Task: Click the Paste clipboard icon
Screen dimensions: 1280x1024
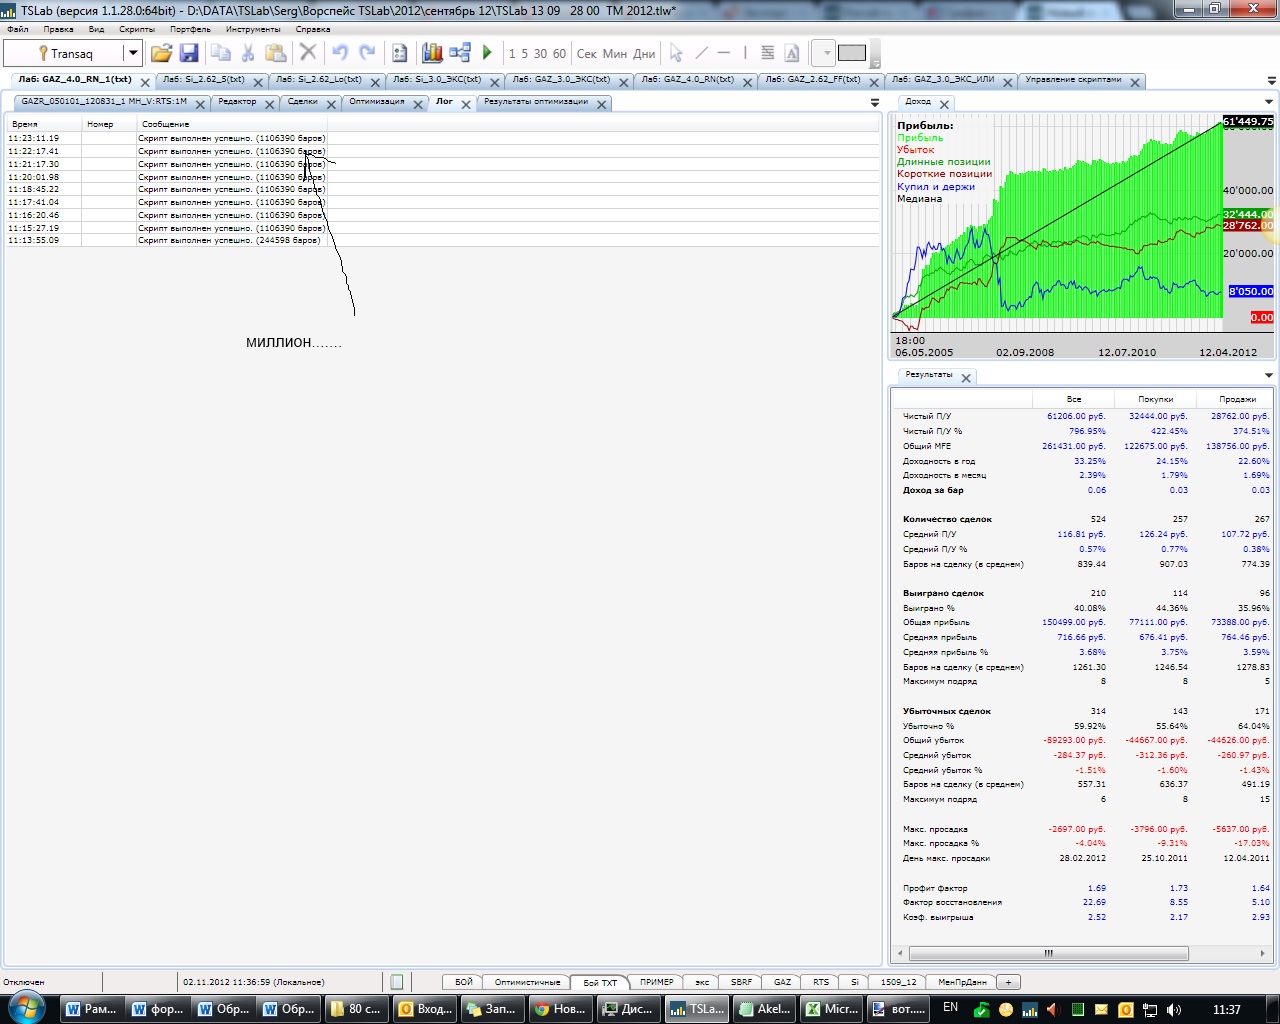Action: (x=275, y=53)
